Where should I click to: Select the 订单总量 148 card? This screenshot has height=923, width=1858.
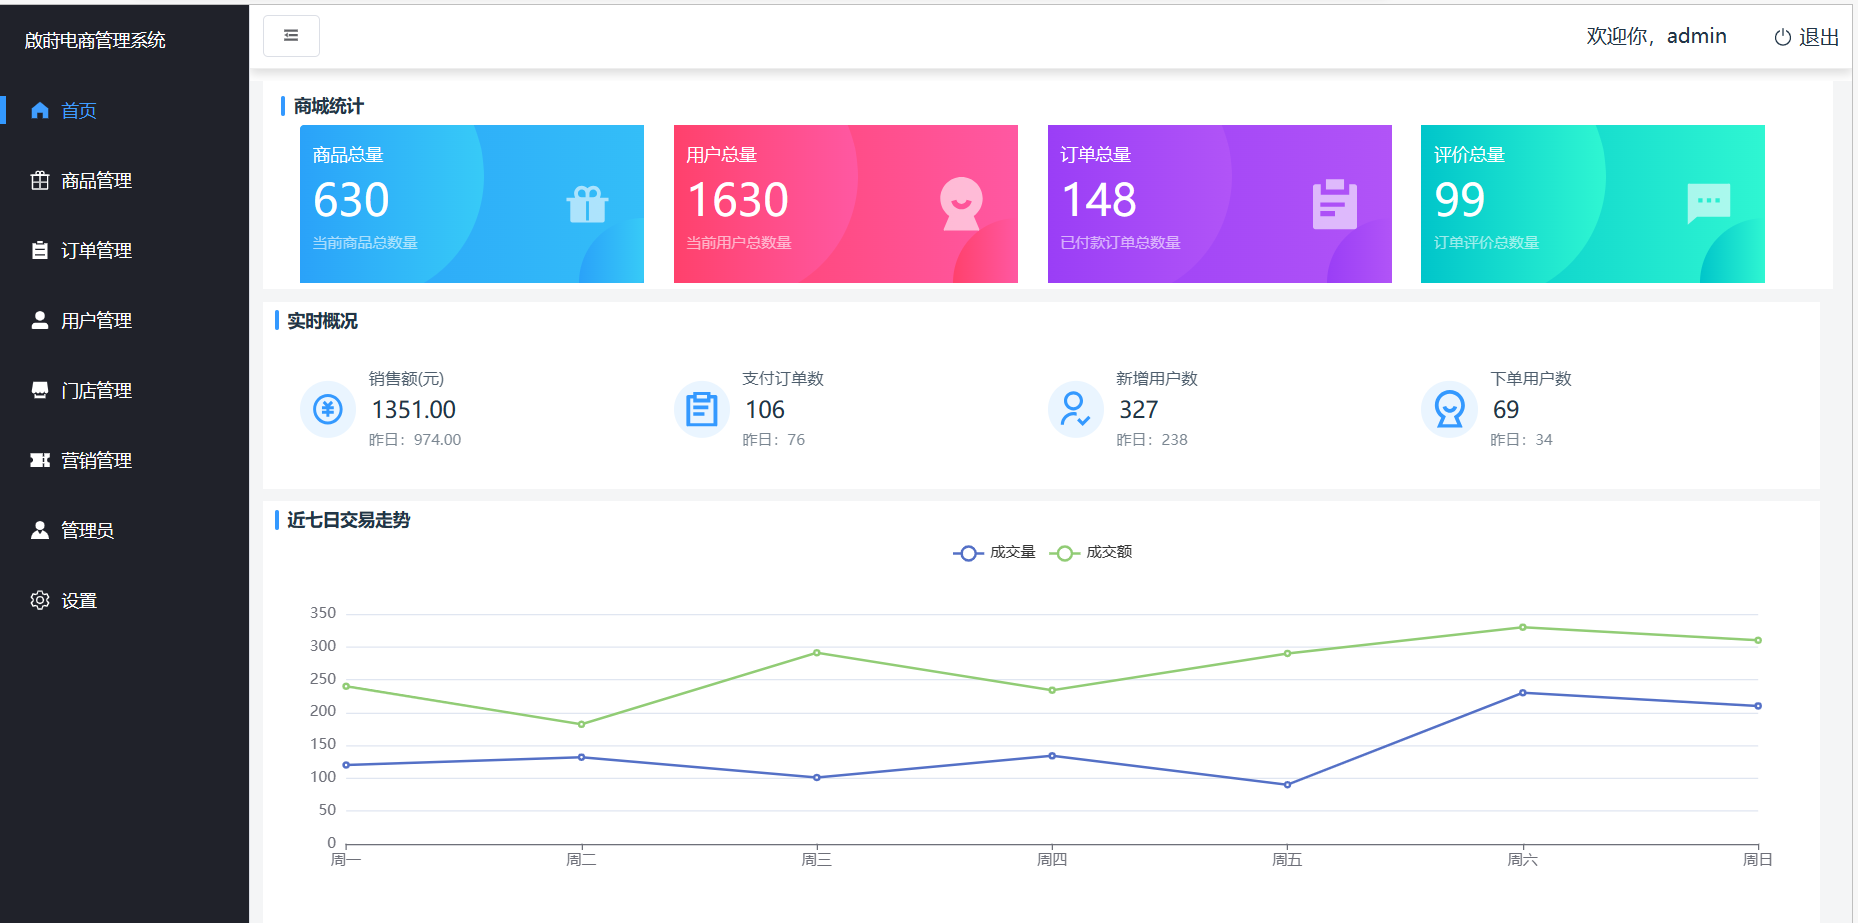click(x=1220, y=204)
